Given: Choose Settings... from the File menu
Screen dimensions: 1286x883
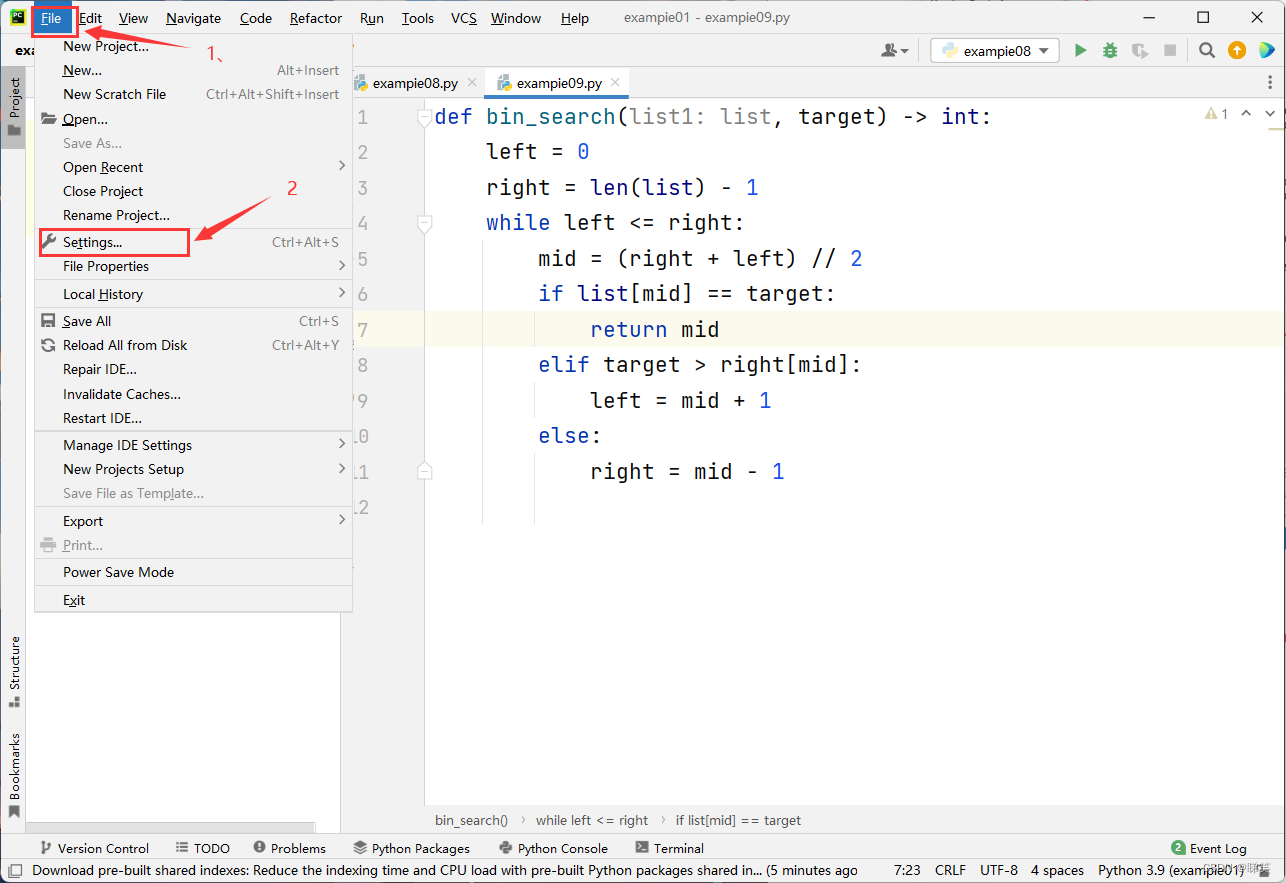Looking at the screenshot, I should [x=193, y=242].
